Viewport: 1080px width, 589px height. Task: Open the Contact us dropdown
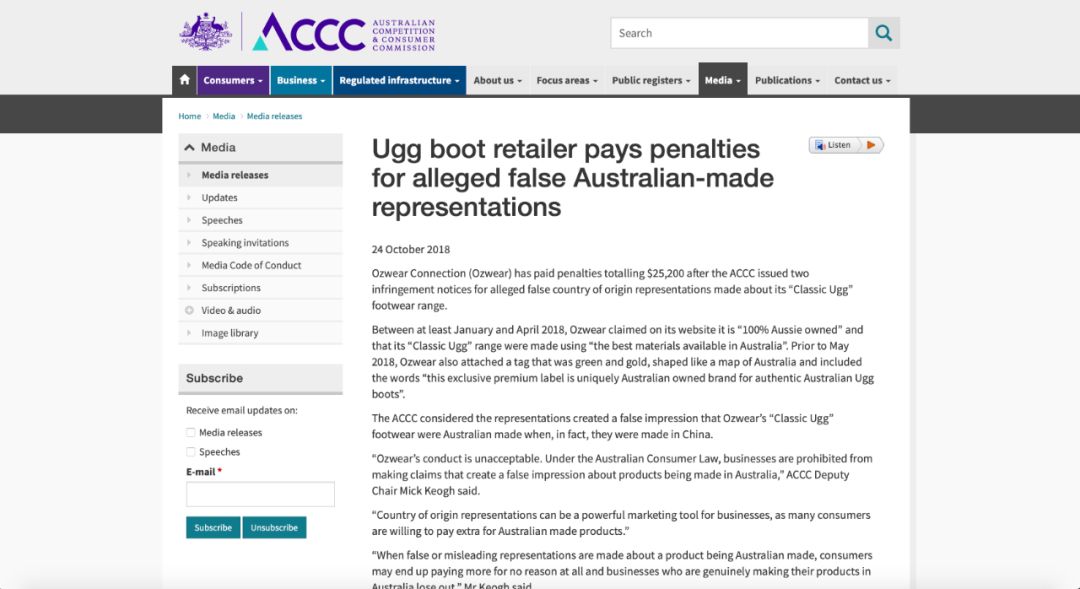pos(862,80)
